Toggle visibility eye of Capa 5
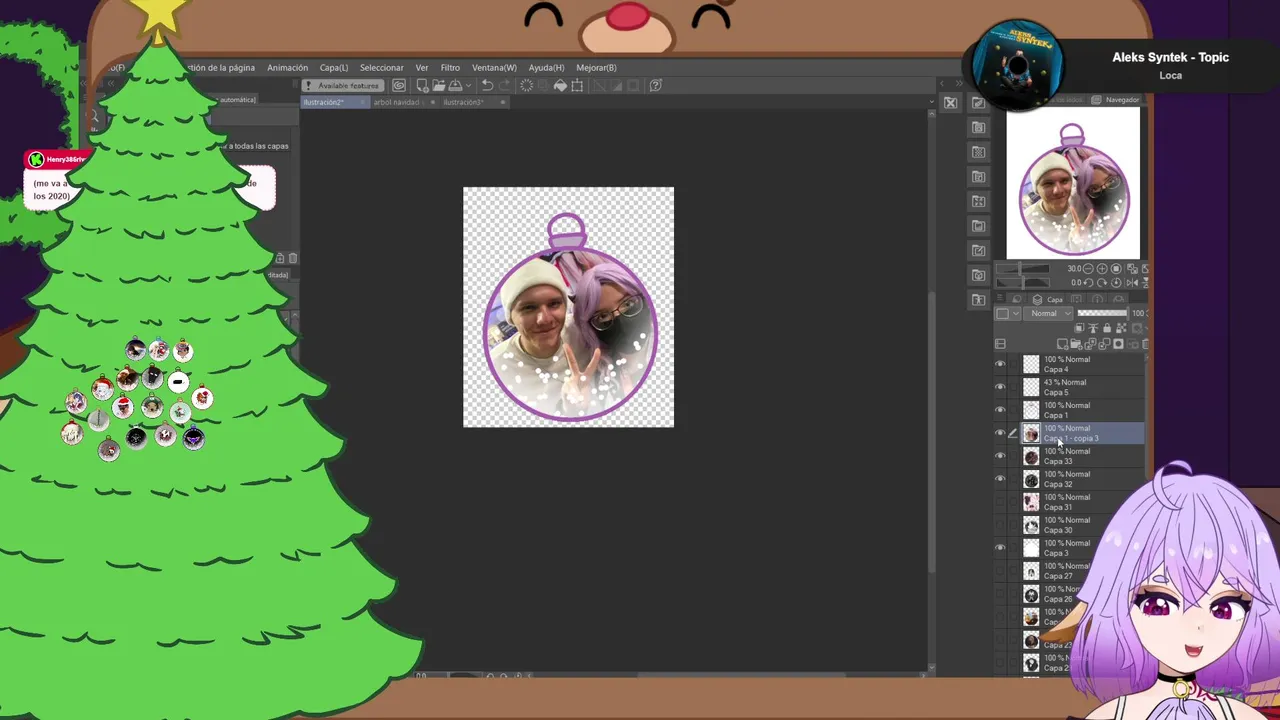The height and width of the screenshot is (720, 1280). 1000,387
